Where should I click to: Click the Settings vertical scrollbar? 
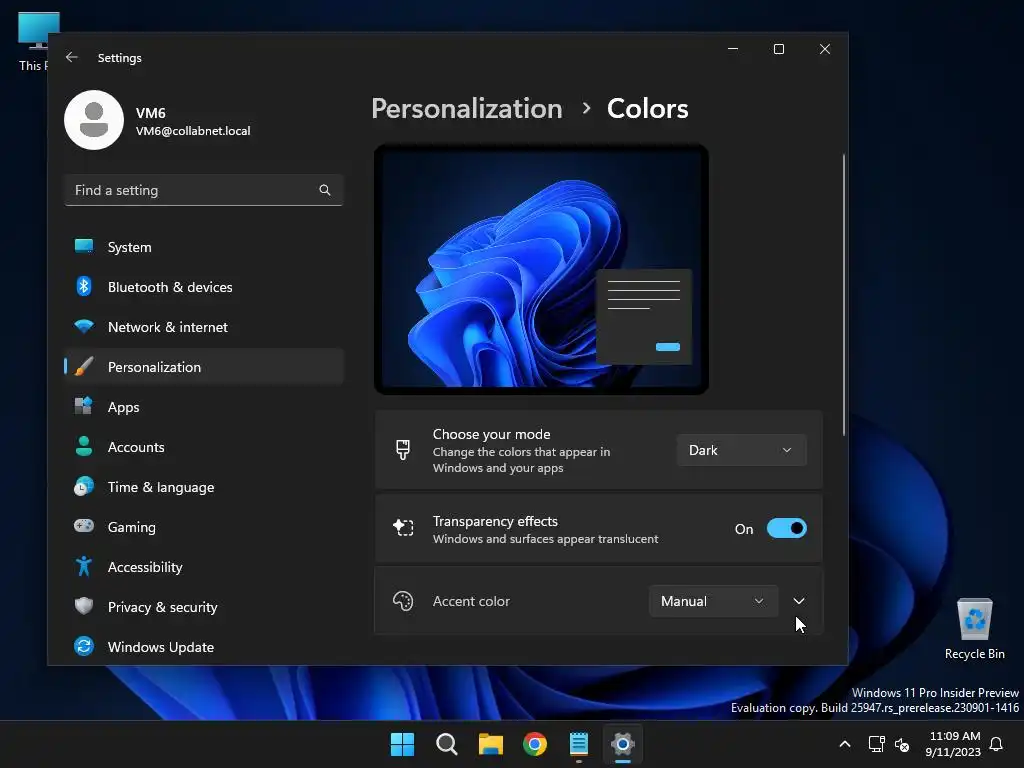(x=844, y=295)
